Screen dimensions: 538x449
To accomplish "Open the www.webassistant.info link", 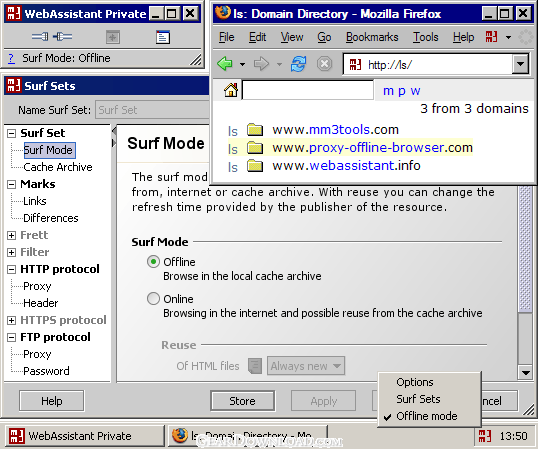I will coord(347,166).
